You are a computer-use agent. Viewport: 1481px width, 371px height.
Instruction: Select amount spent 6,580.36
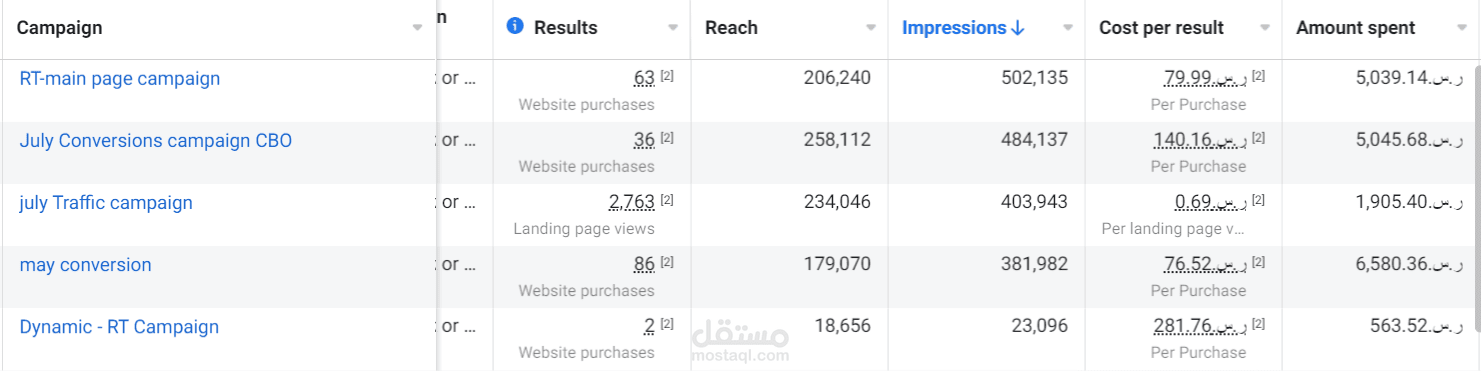click(x=1409, y=264)
